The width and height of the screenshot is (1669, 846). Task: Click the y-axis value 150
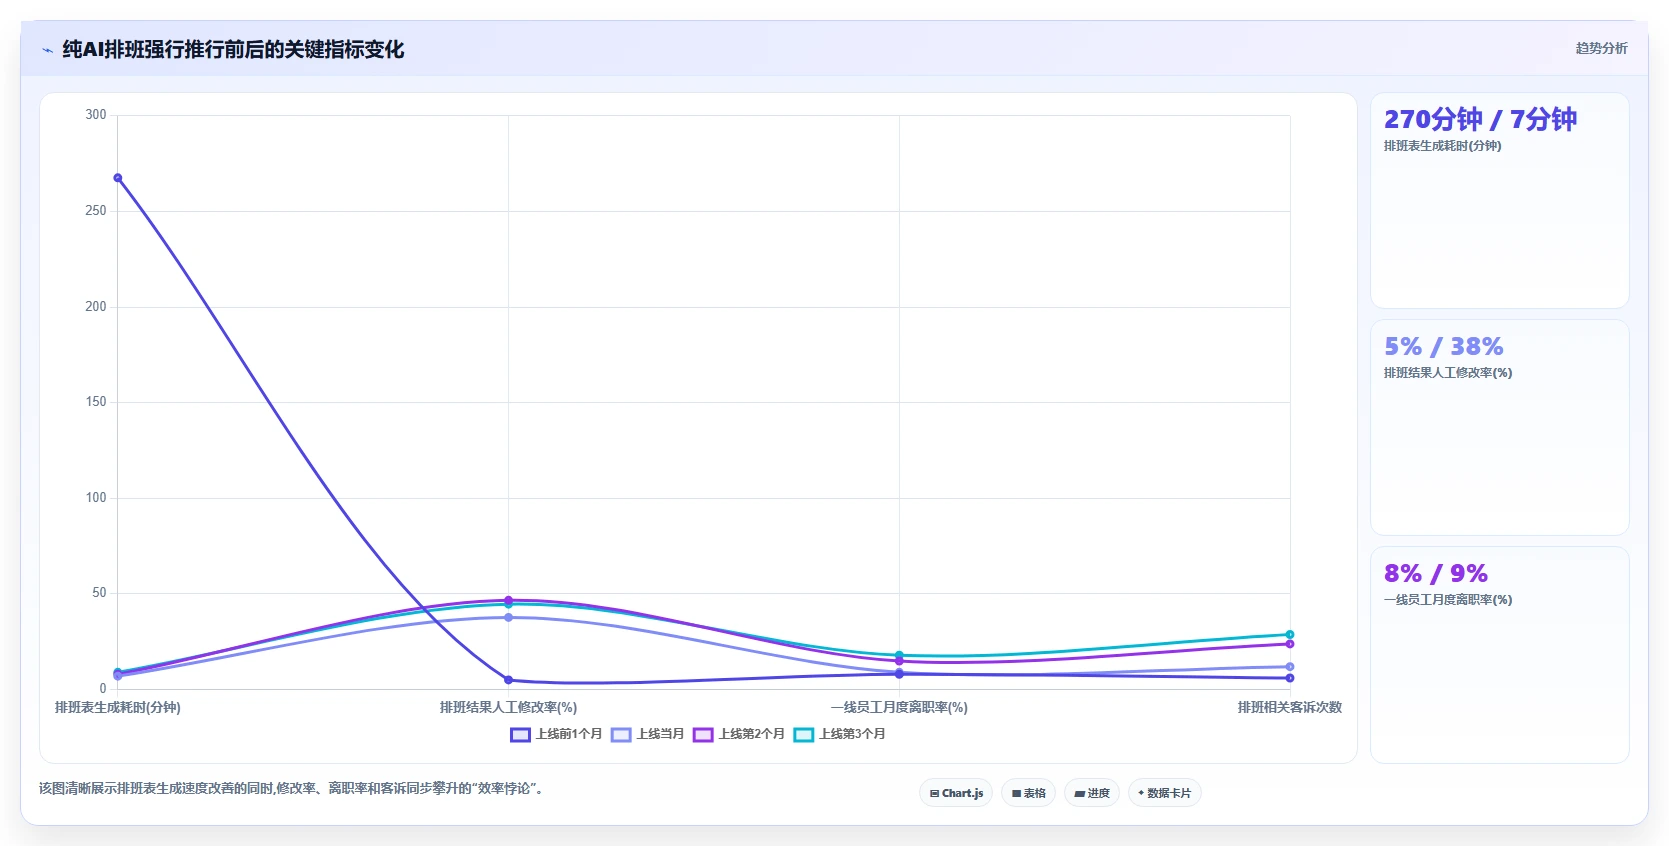(x=95, y=402)
